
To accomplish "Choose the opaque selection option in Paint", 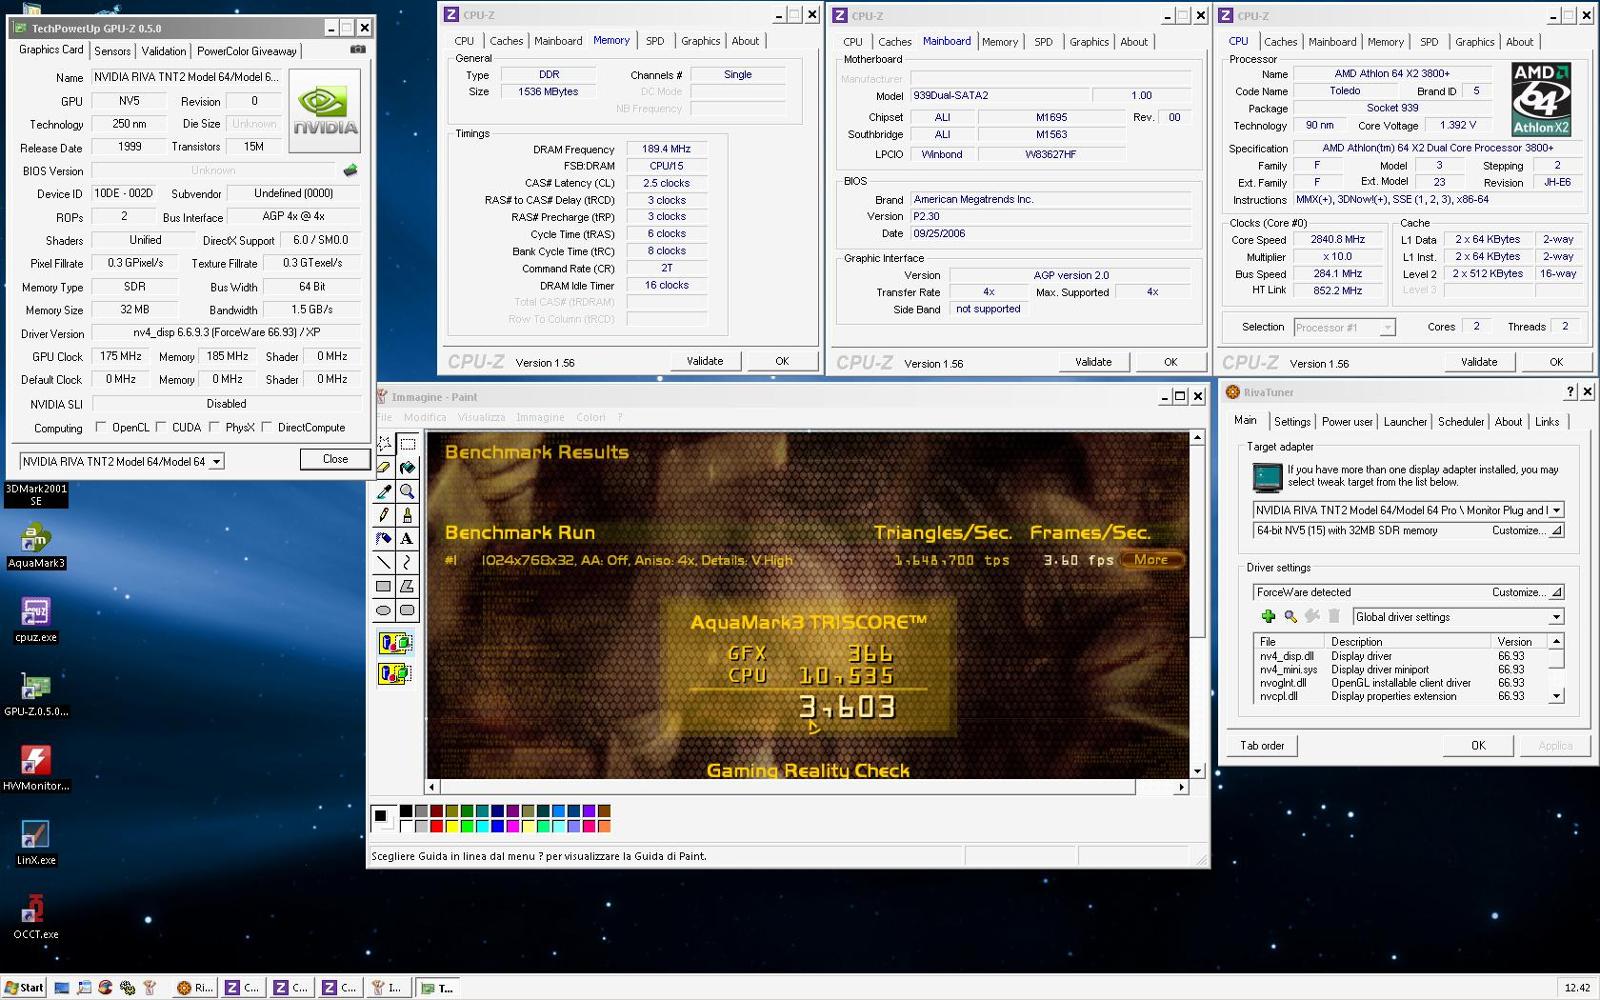I will tap(395, 643).
